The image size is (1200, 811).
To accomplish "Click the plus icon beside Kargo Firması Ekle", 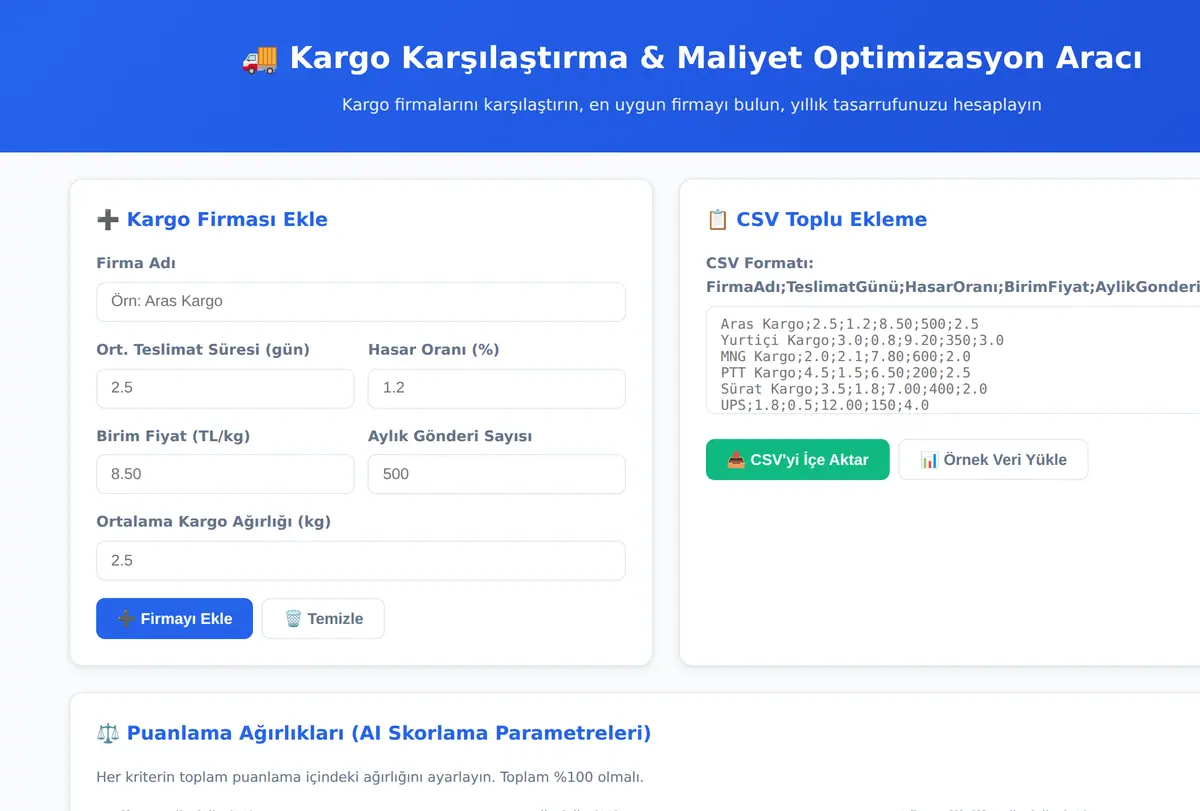I will [107, 220].
